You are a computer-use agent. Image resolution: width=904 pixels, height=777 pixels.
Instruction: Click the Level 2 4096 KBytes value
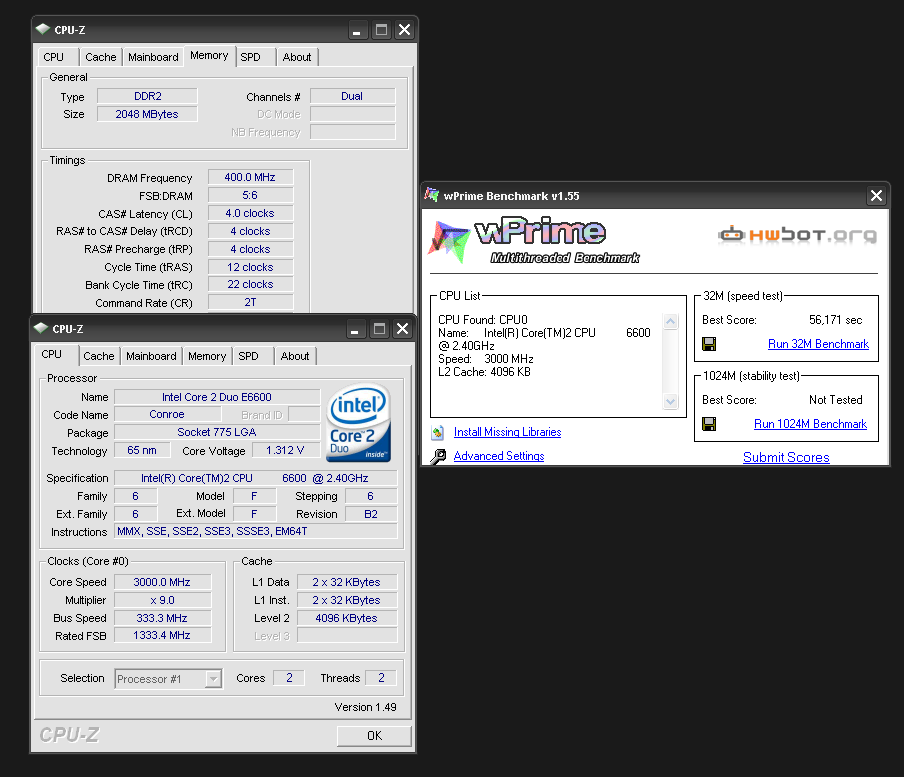346,618
